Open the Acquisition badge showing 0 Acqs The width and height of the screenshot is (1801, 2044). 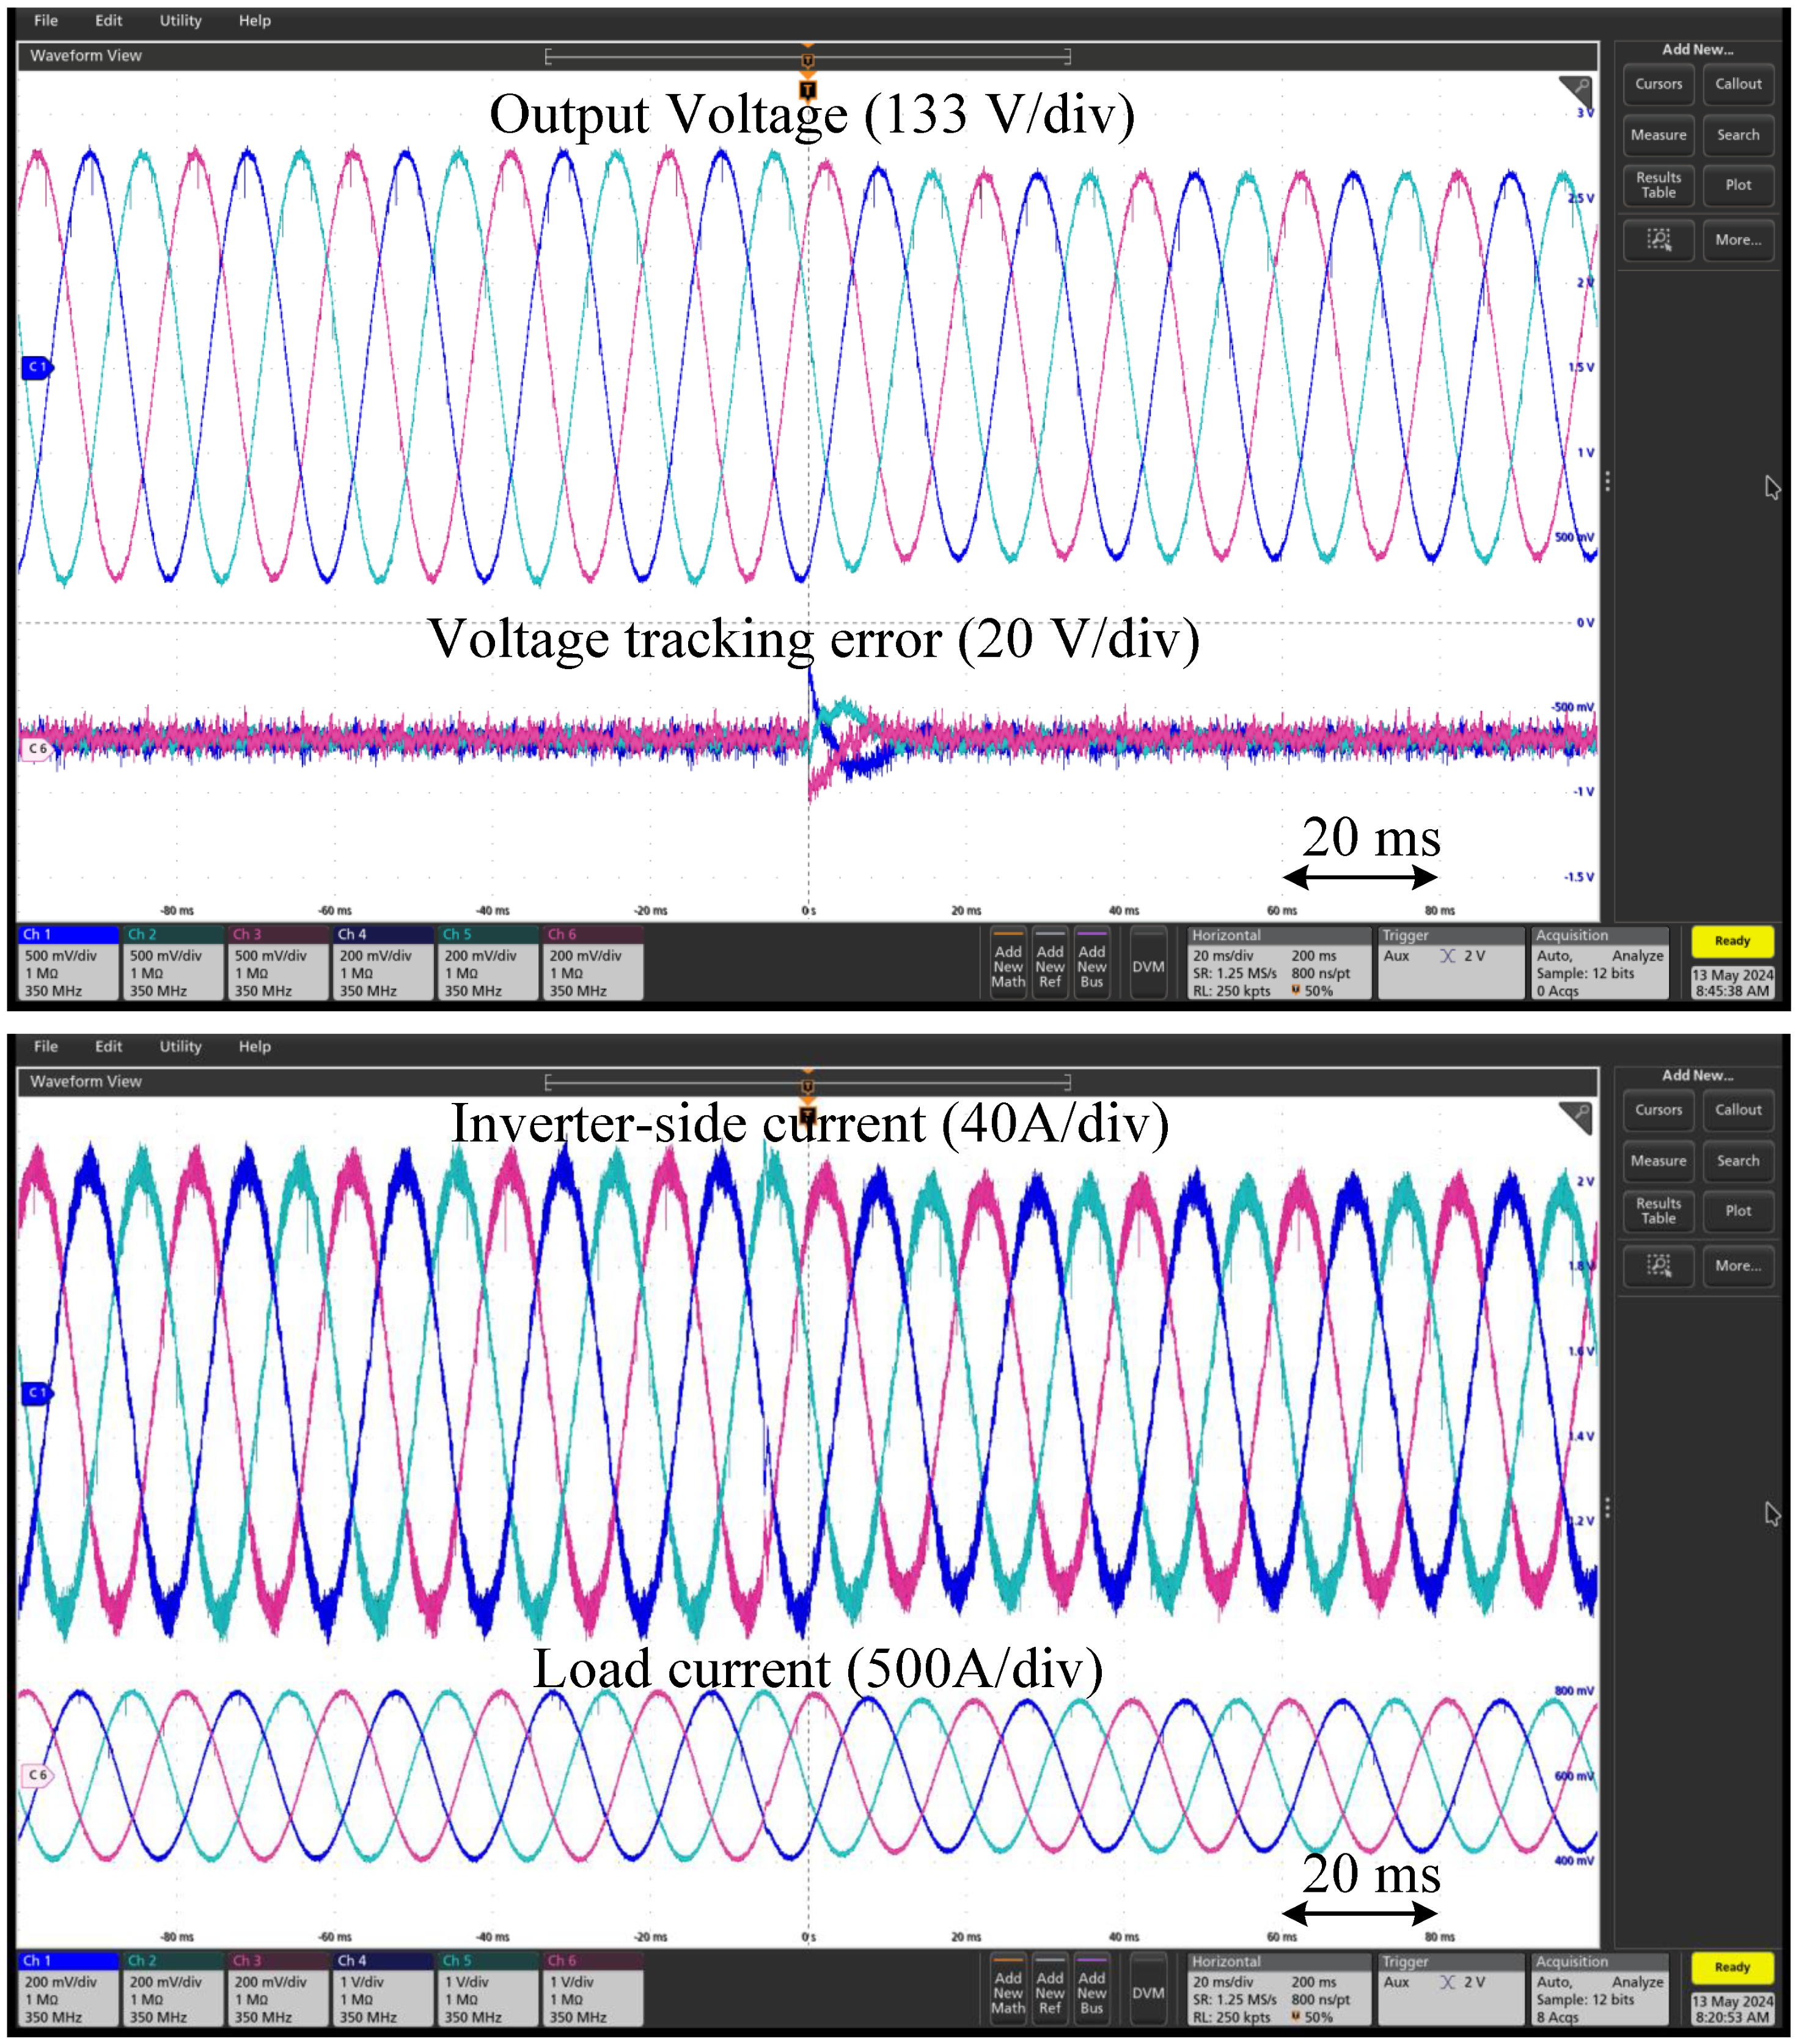[1600, 962]
